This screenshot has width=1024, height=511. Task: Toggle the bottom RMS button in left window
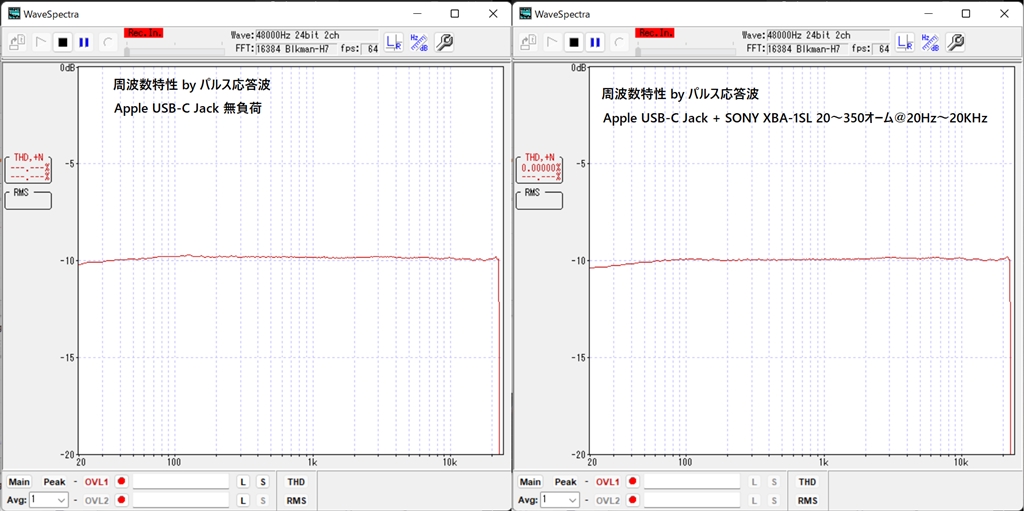pos(296,500)
